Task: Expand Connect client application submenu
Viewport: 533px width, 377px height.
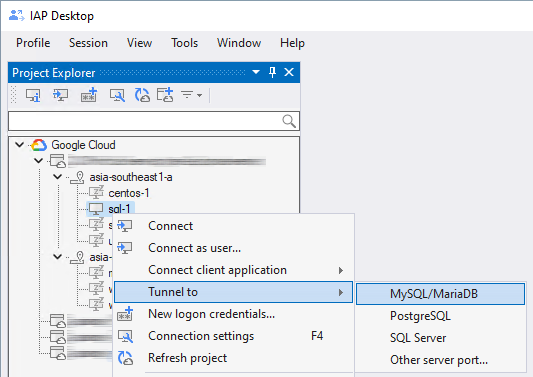Action: pyautogui.click(x=233, y=270)
